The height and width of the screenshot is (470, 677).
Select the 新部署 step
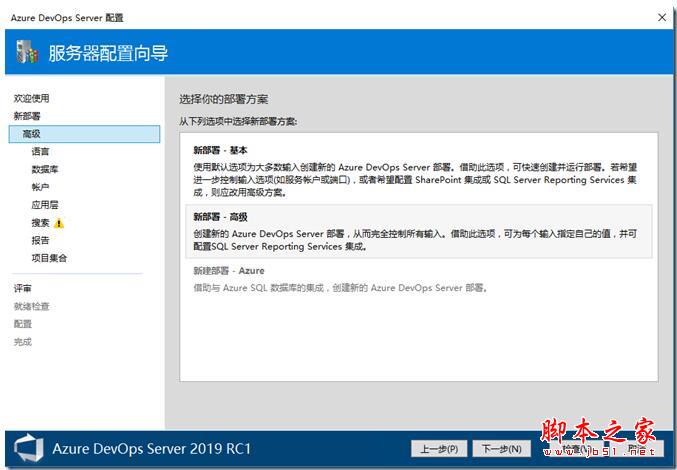(x=27, y=116)
